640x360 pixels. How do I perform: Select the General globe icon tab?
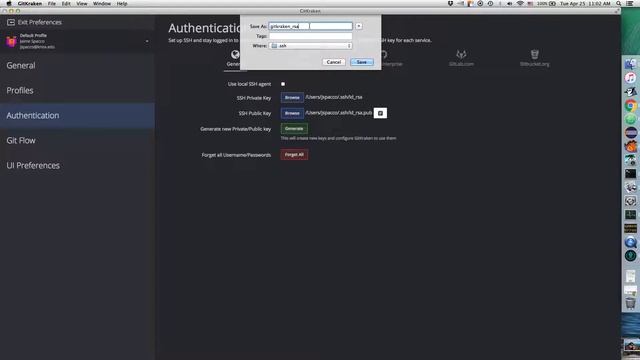click(235, 54)
